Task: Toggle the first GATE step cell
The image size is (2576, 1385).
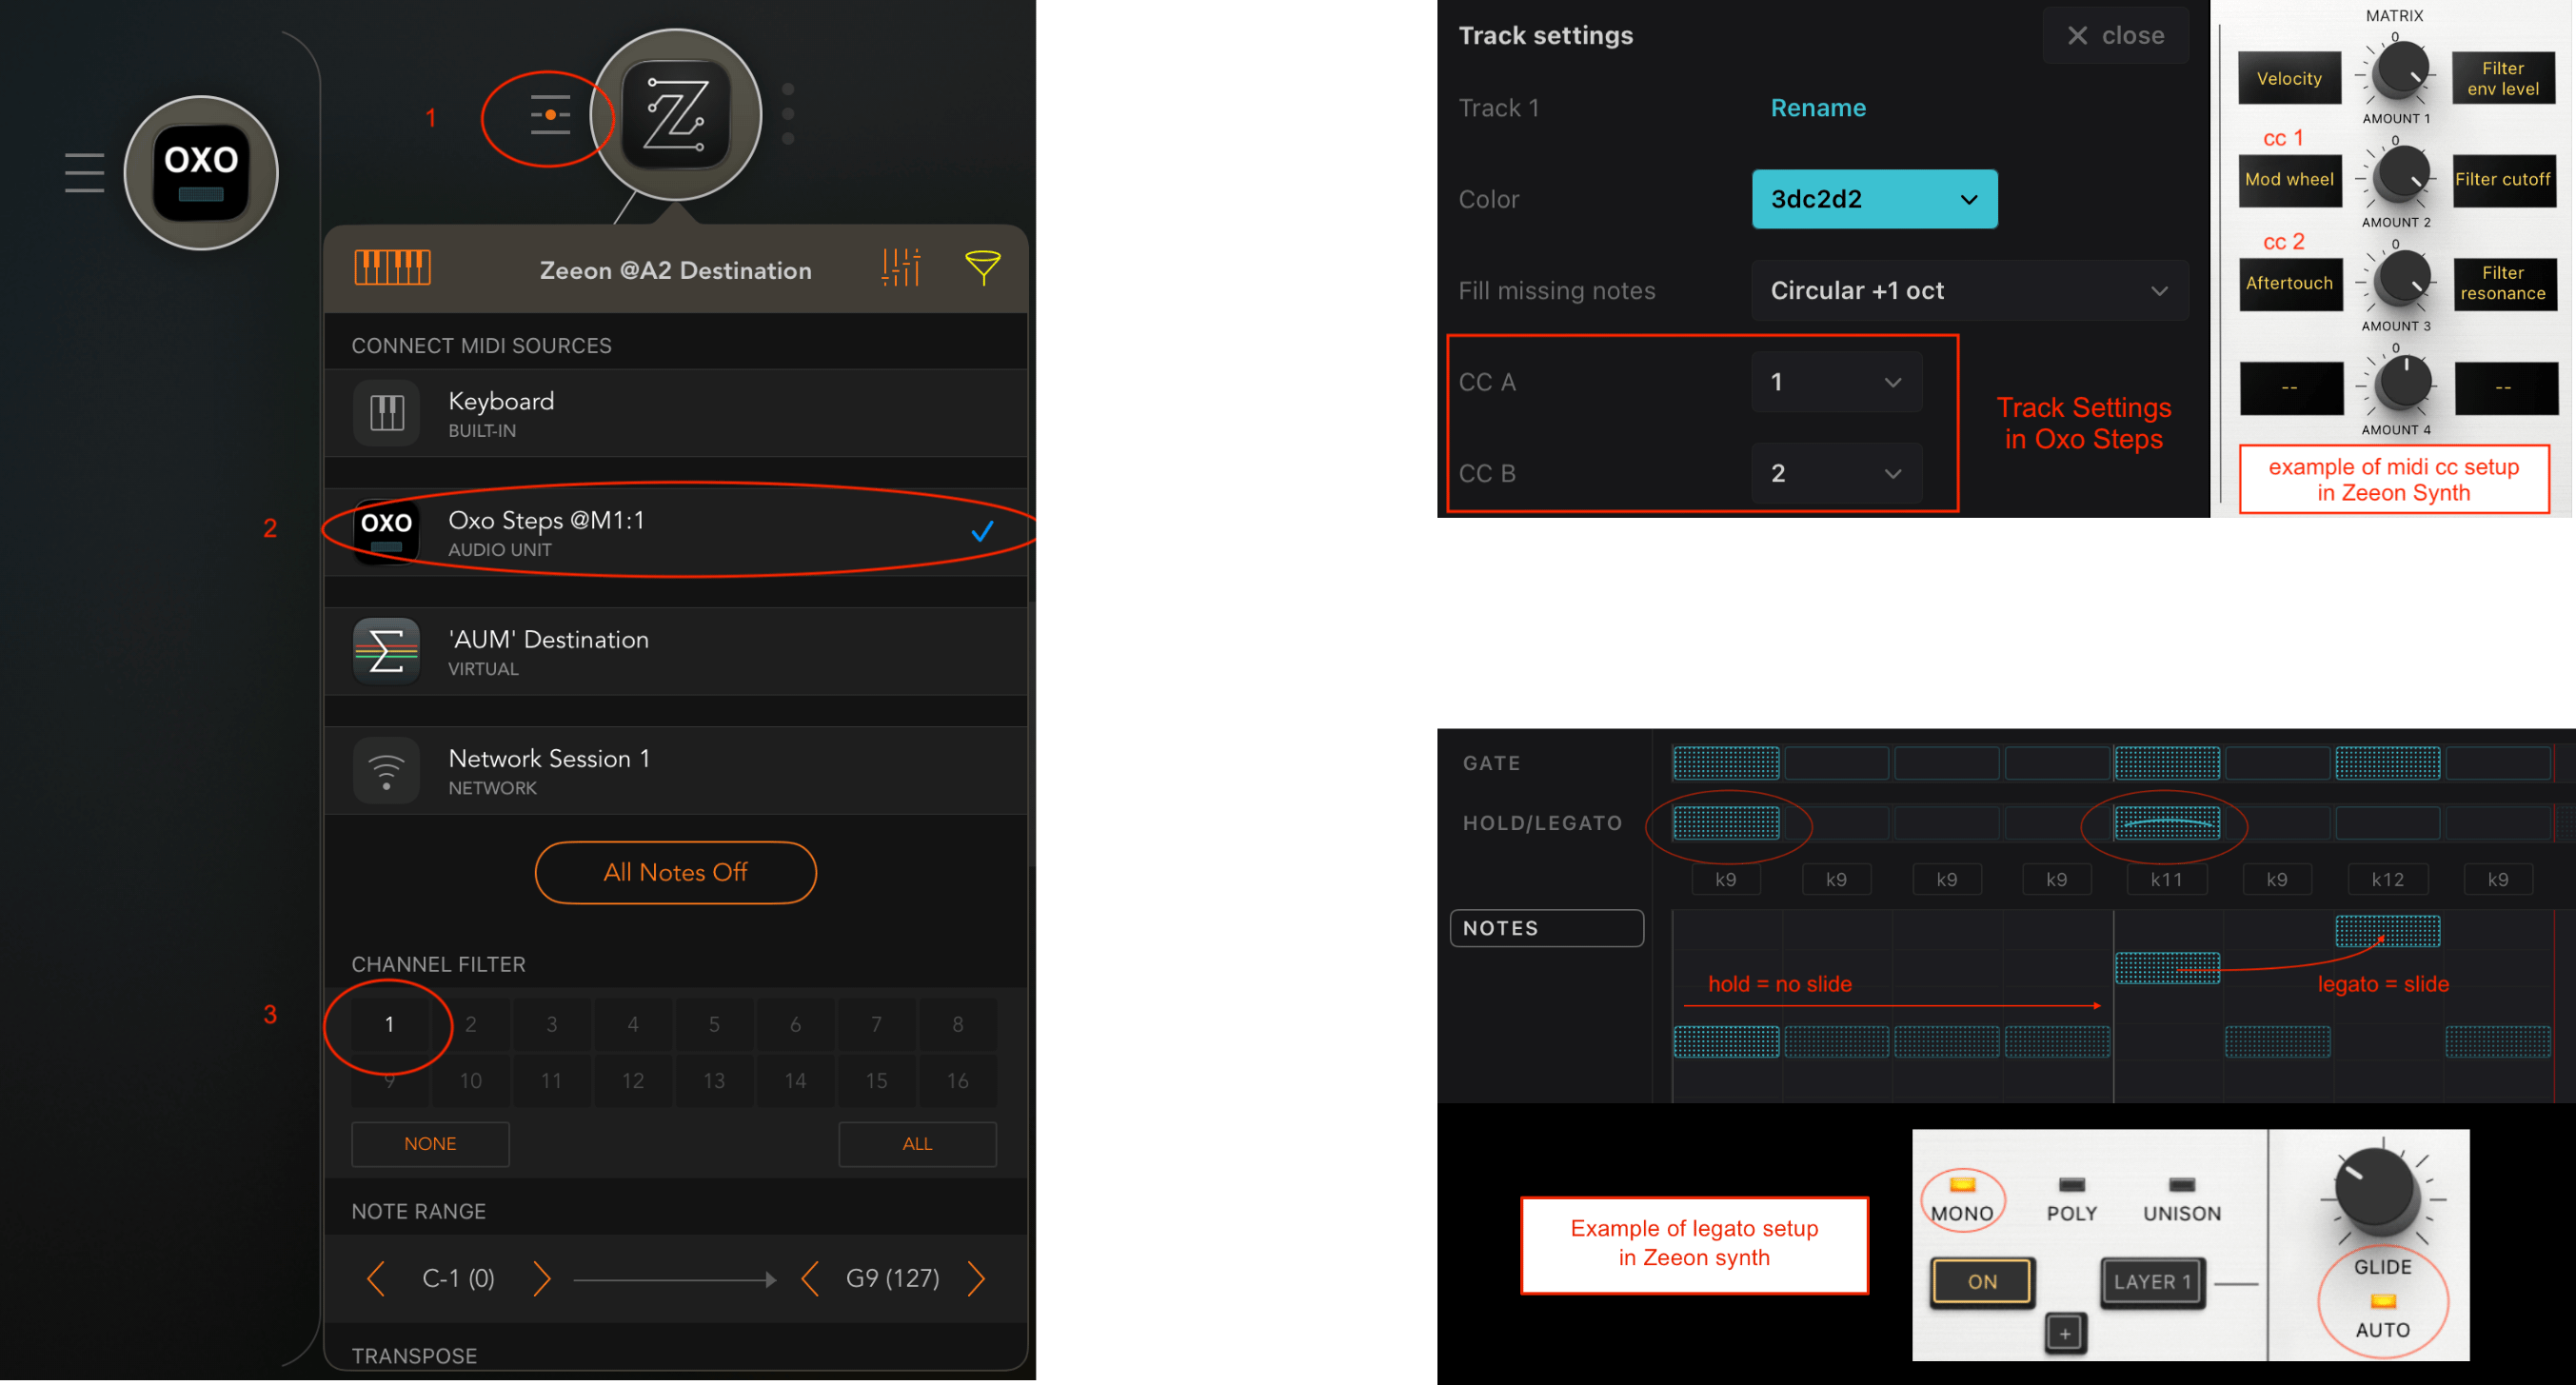Action: (1727, 763)
